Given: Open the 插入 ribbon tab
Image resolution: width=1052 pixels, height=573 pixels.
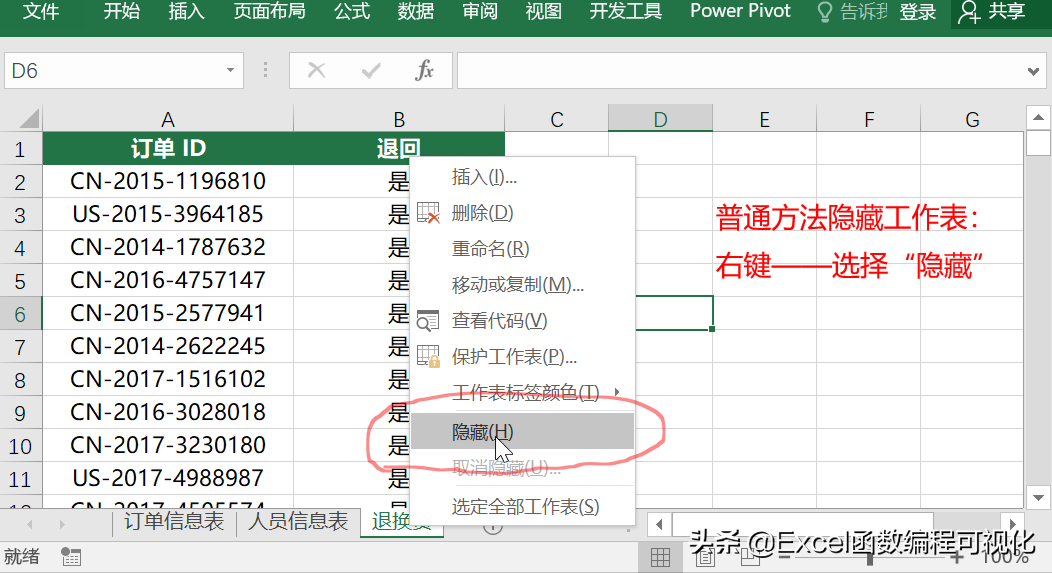Looking at the screenshot, I should point(186,11).
